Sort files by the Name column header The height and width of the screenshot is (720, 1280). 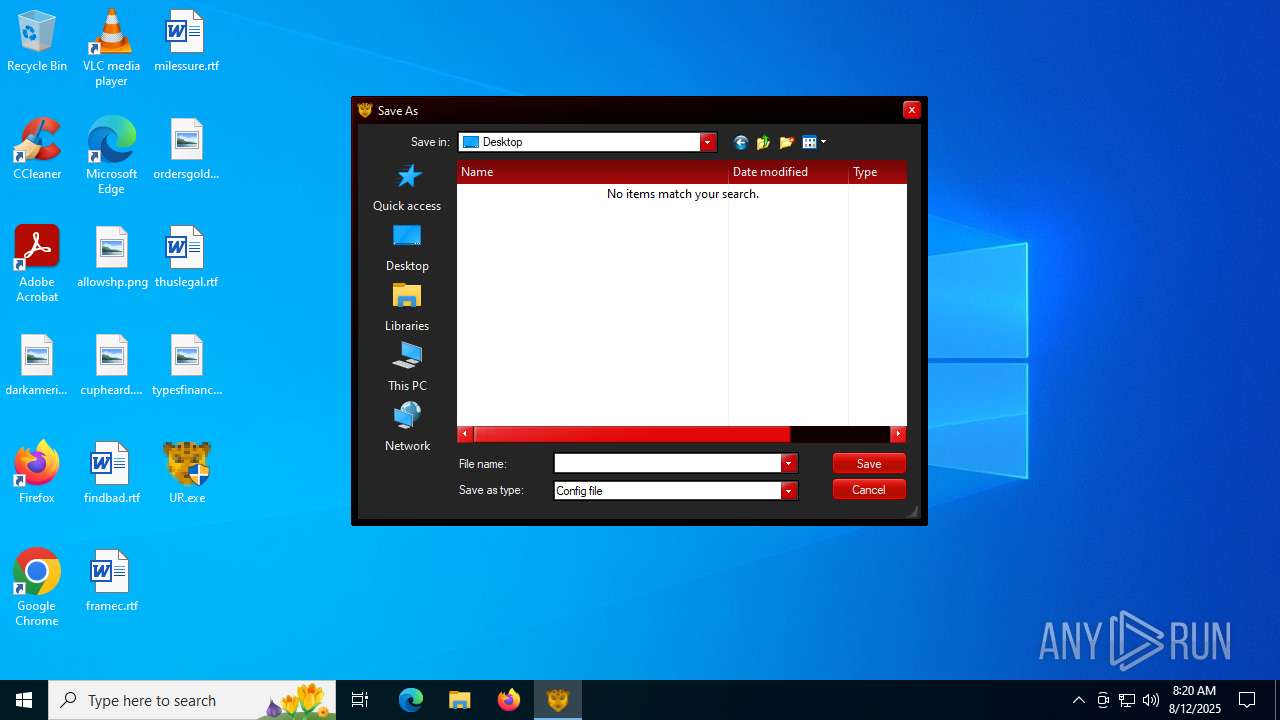pos(593,172)
